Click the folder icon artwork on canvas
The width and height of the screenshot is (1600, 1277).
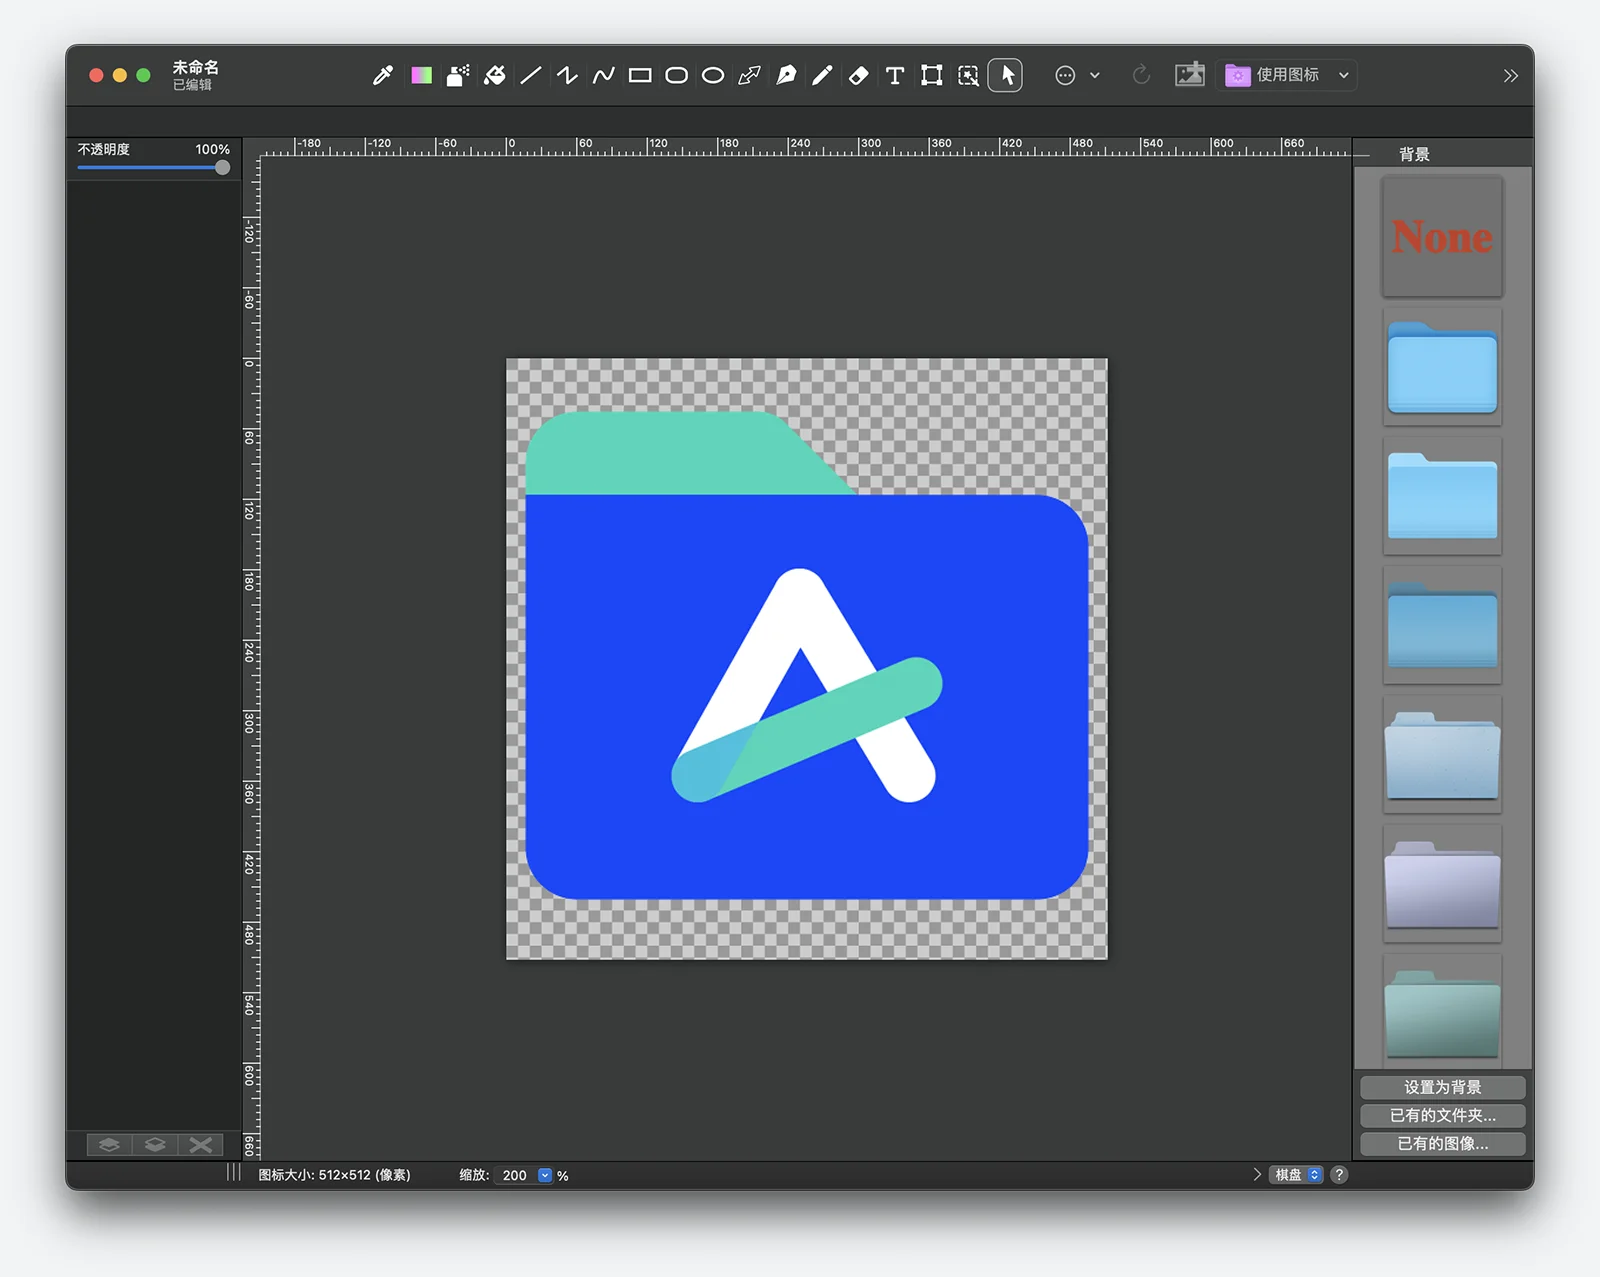click(x=807, y=655)
